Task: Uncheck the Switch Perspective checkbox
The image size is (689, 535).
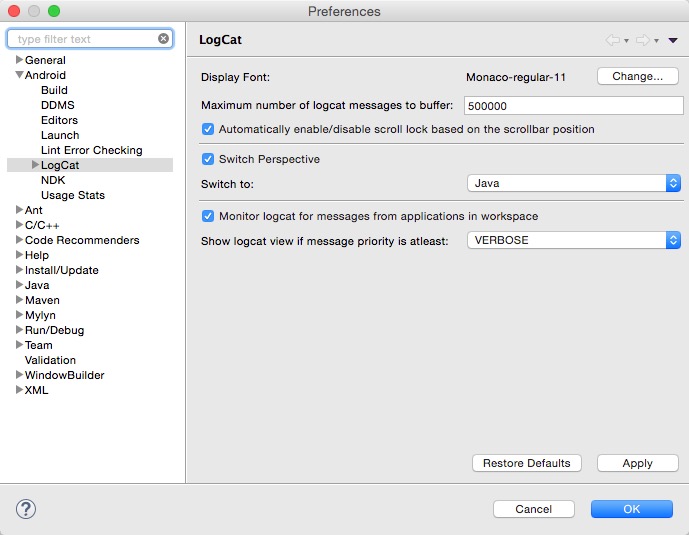Action: pyautogui.click(x=208, y=159)
